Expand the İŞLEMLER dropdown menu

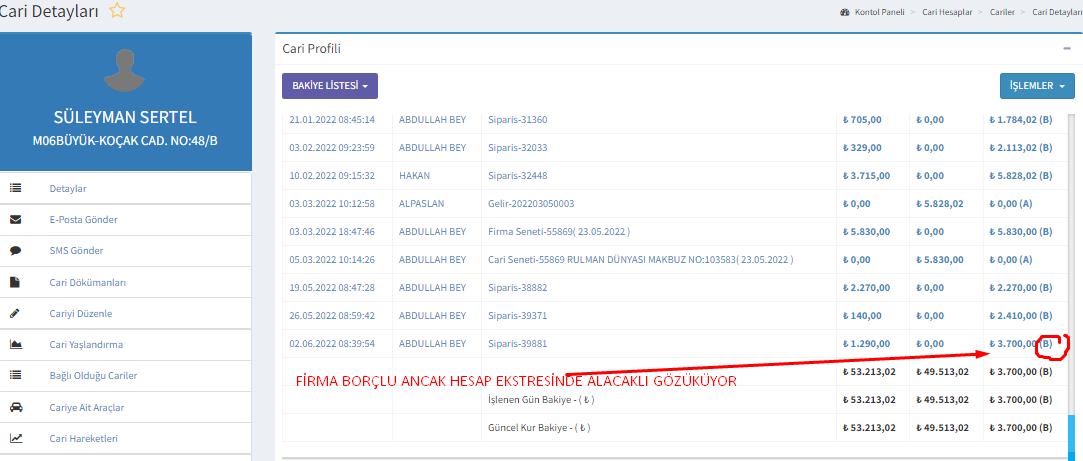coord(1037,87)
